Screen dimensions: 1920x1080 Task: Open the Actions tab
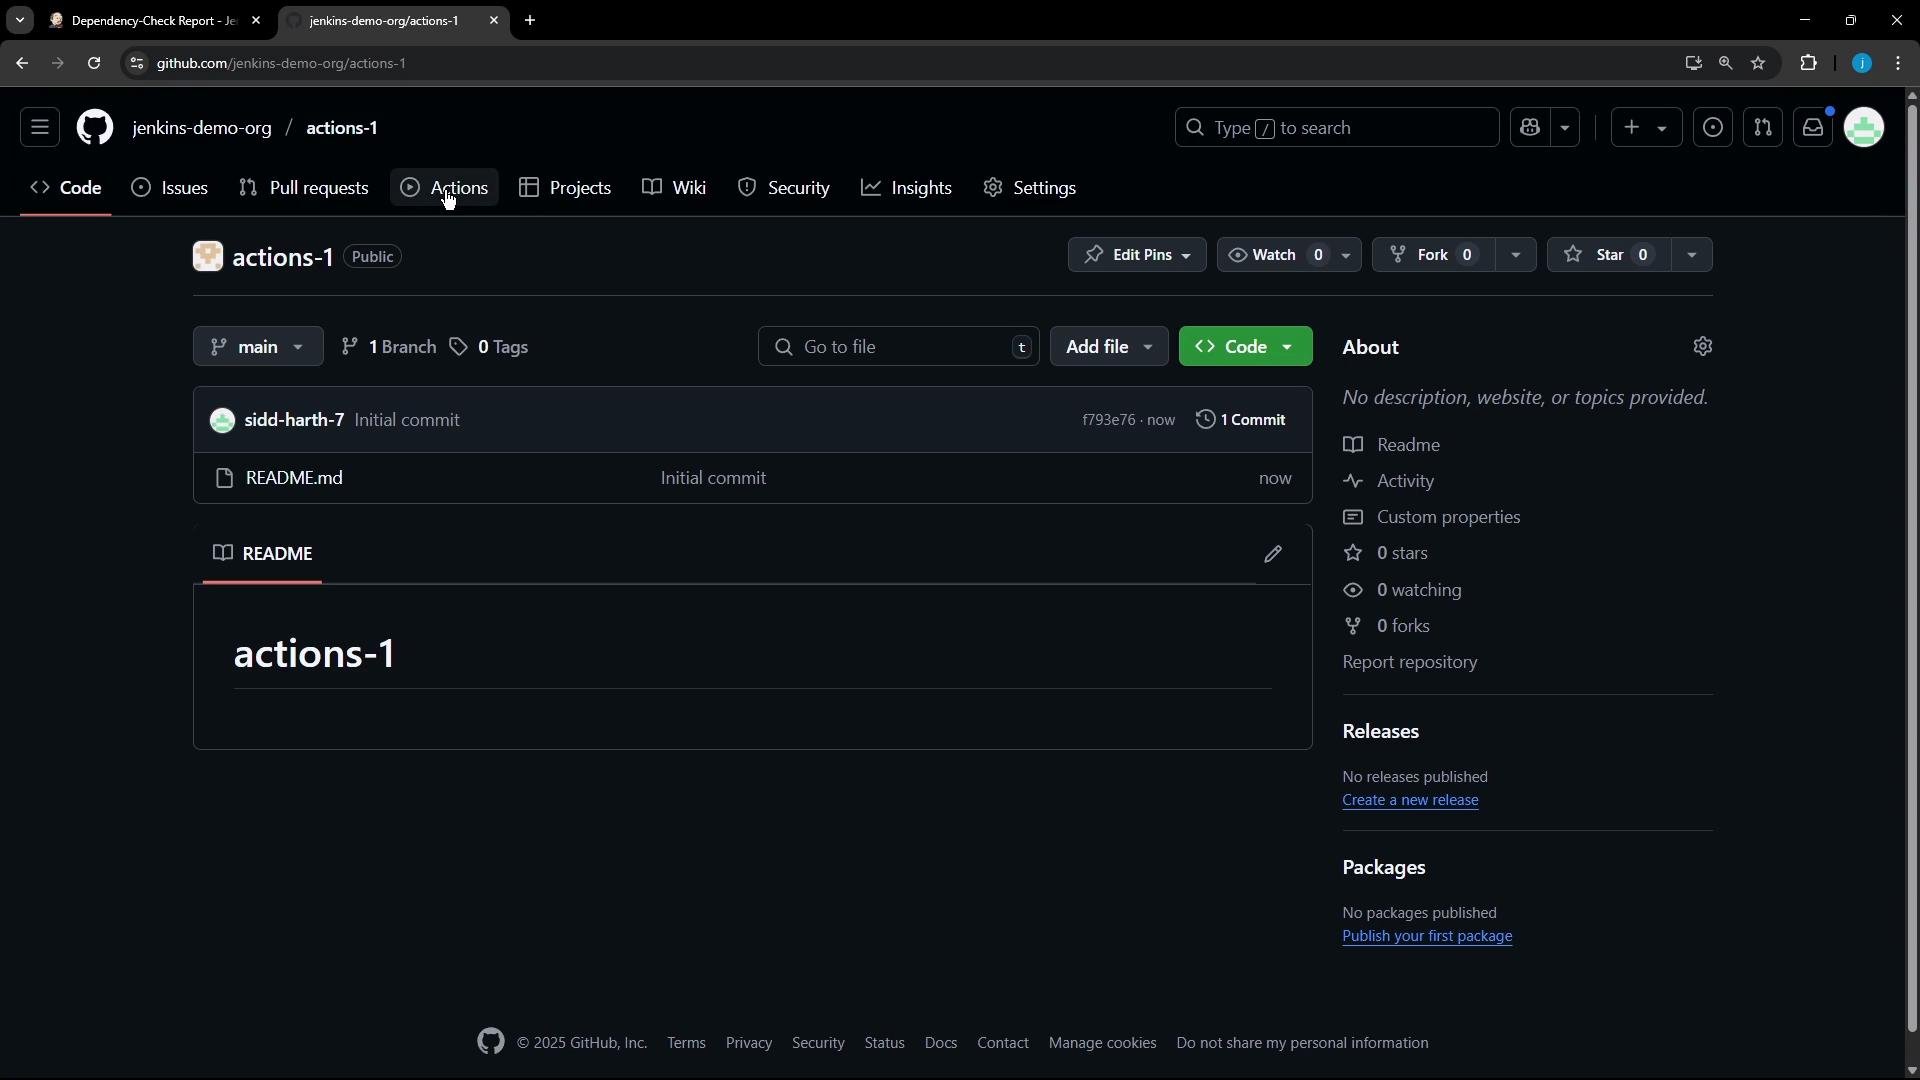coord(444,188)
